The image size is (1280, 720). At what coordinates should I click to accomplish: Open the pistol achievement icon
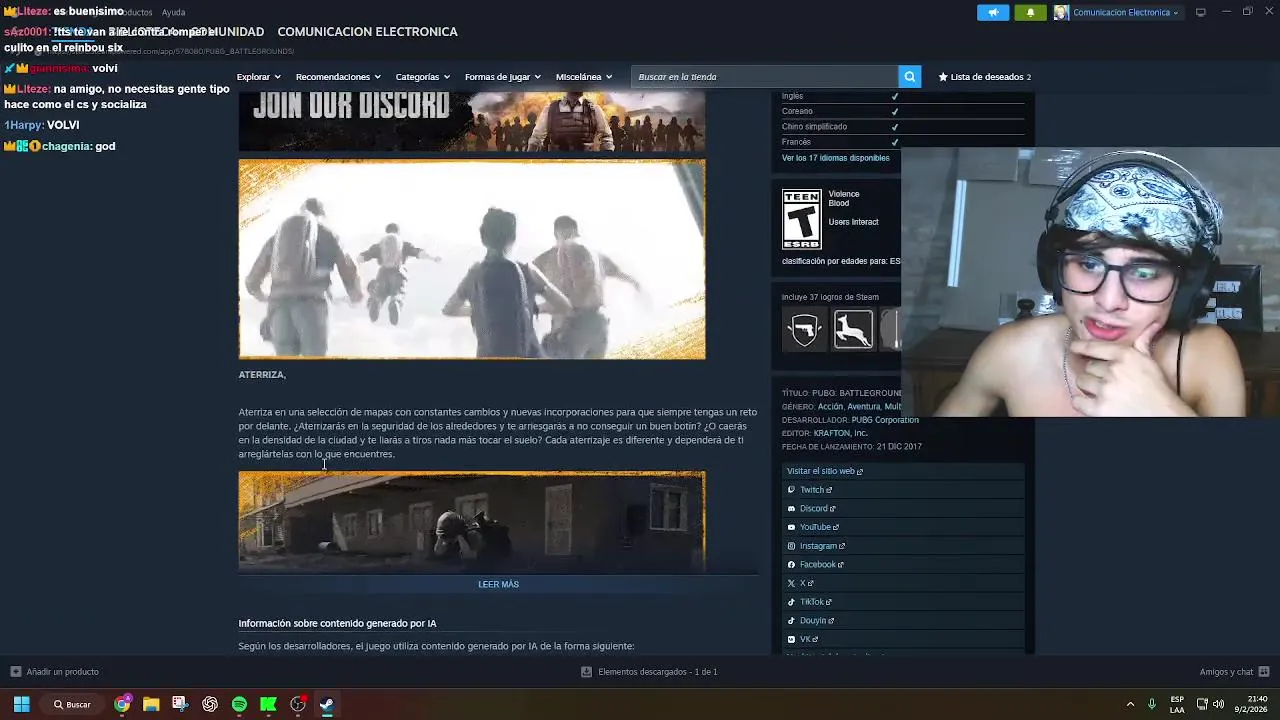click(x=805, y=329)
